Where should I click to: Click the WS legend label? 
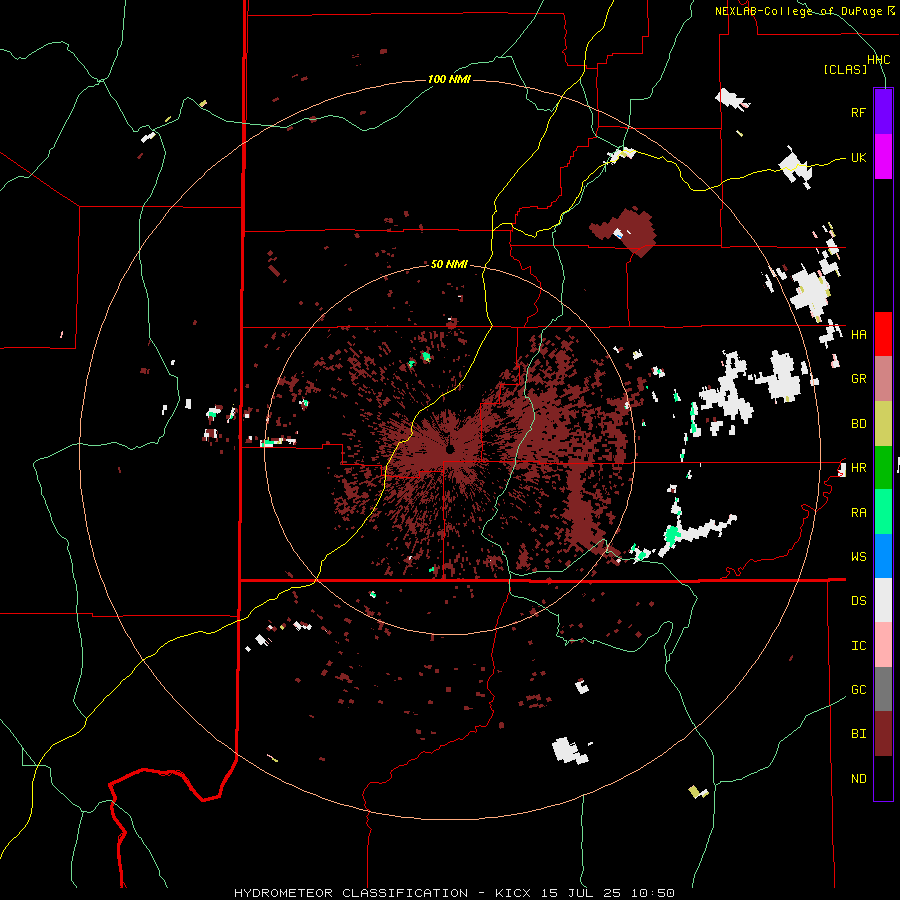(x=858, y=557)
